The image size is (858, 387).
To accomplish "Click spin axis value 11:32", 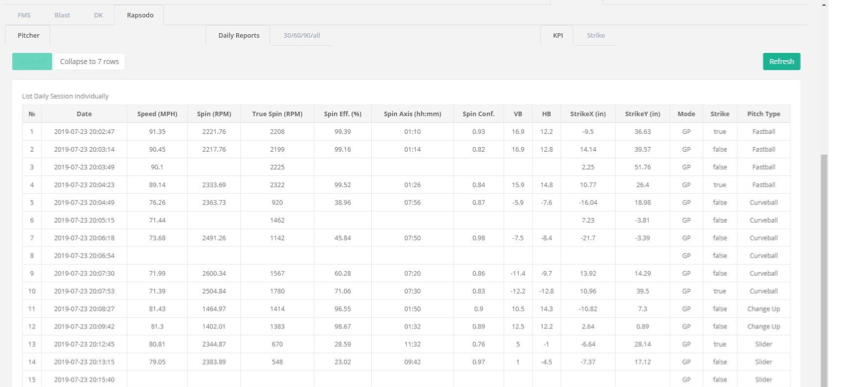I will tap(412, 344).
